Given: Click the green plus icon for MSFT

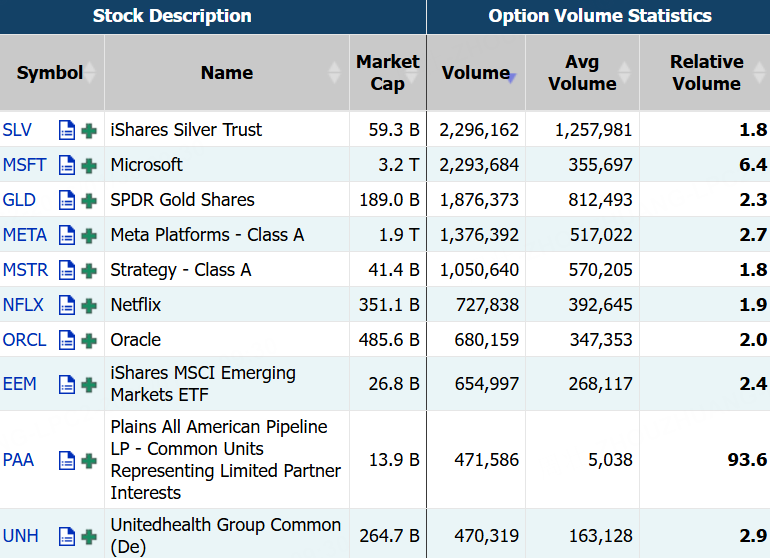Looking at the screenshot, I should [x=90, y=165].
